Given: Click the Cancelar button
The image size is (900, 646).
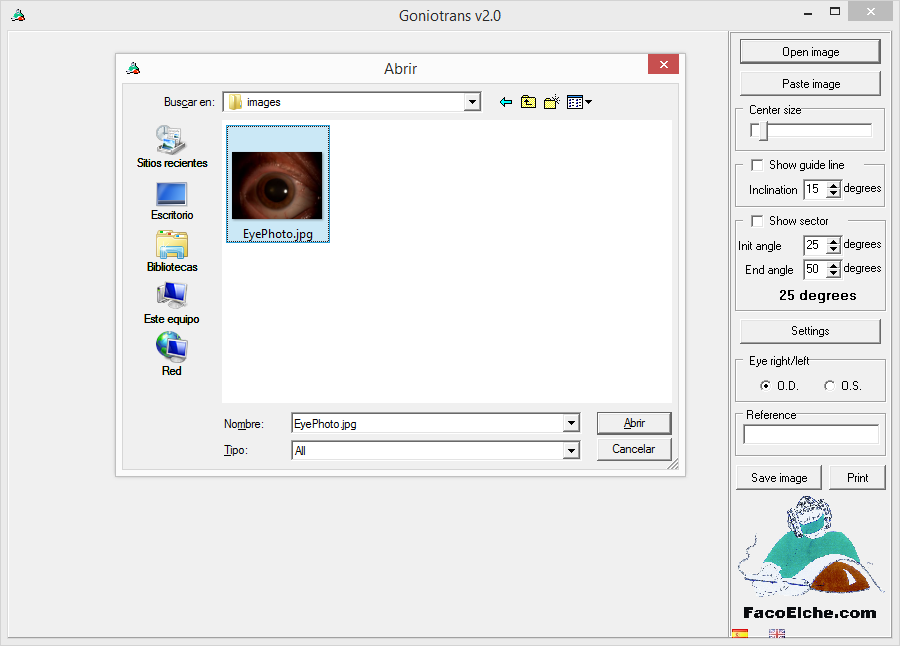Looking at the screenshot, I should [x=634, y=449].
